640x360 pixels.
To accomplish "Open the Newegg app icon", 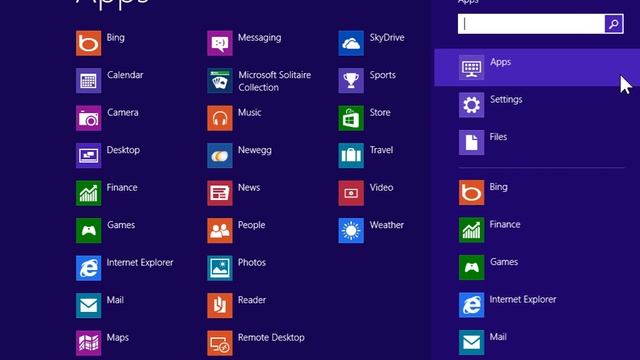I will (220, 156).
